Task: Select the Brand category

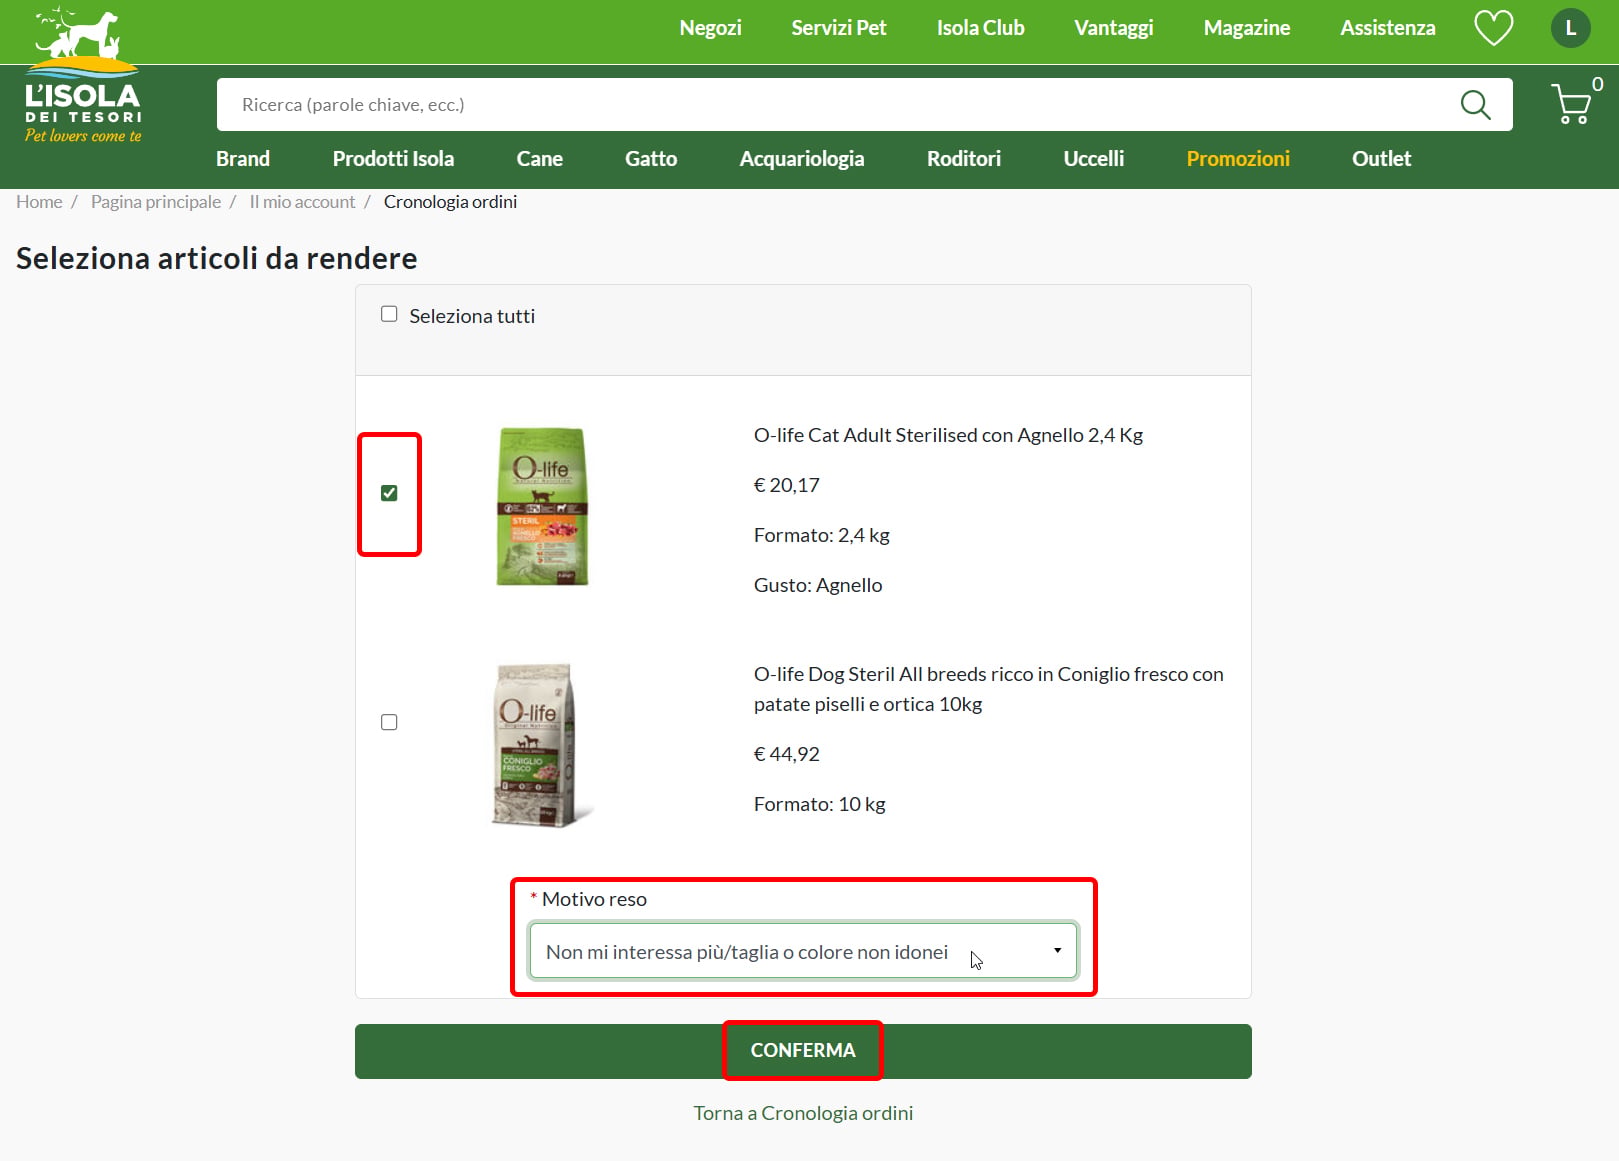Action: coord(243,159)
